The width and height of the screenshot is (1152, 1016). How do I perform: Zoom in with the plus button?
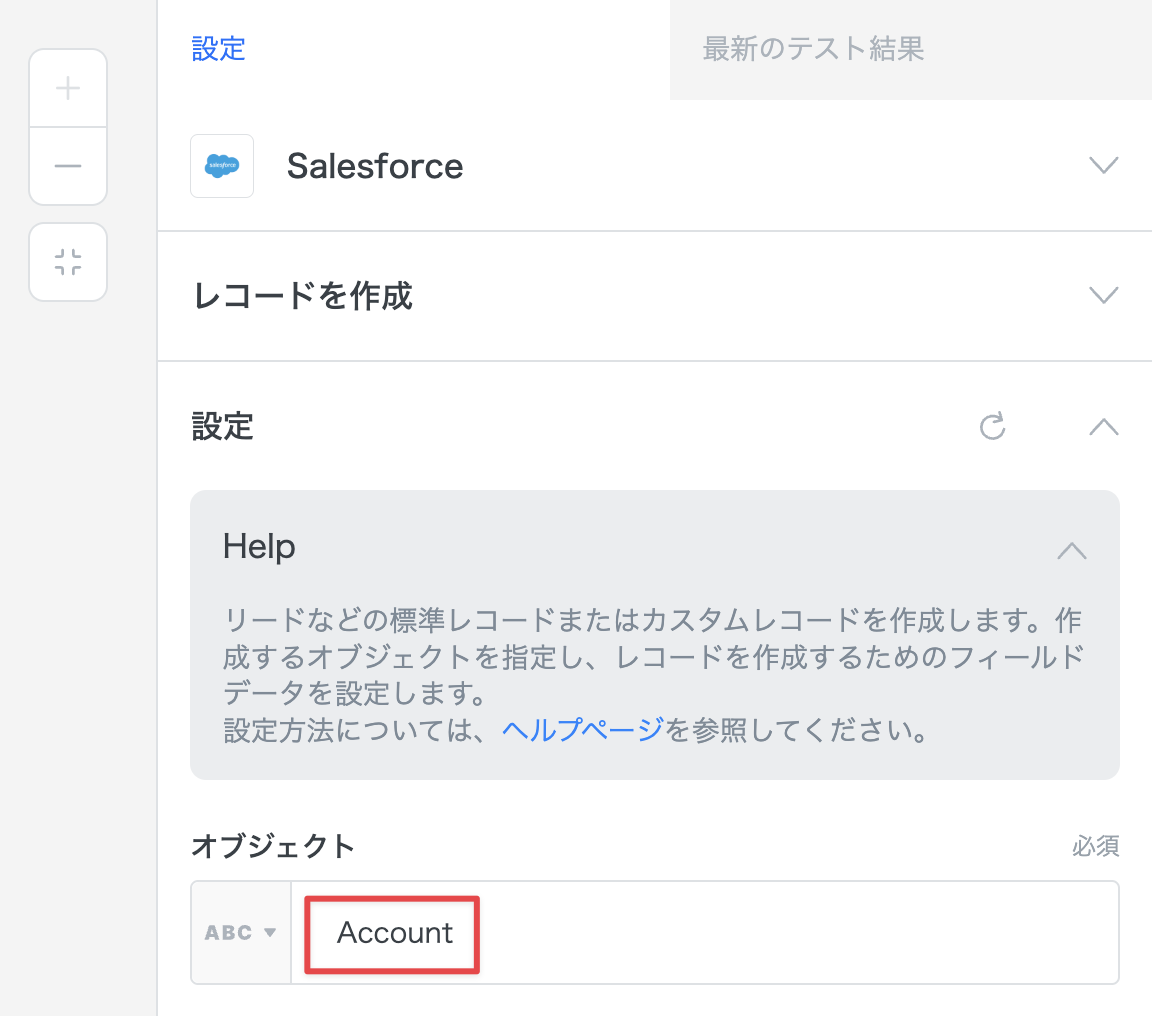tap(68, 89)
